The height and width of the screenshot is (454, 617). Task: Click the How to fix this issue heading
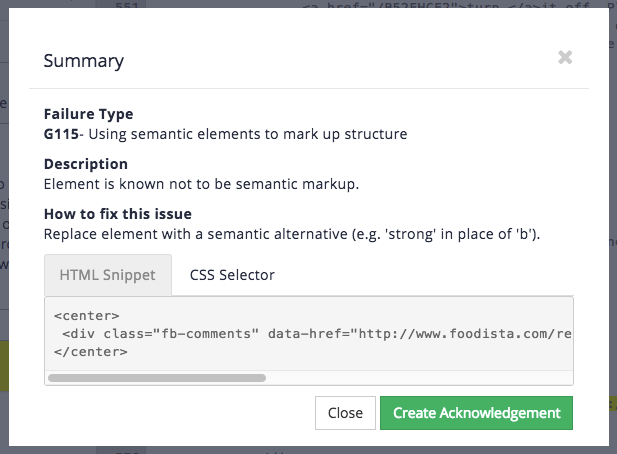pos(117,214)
